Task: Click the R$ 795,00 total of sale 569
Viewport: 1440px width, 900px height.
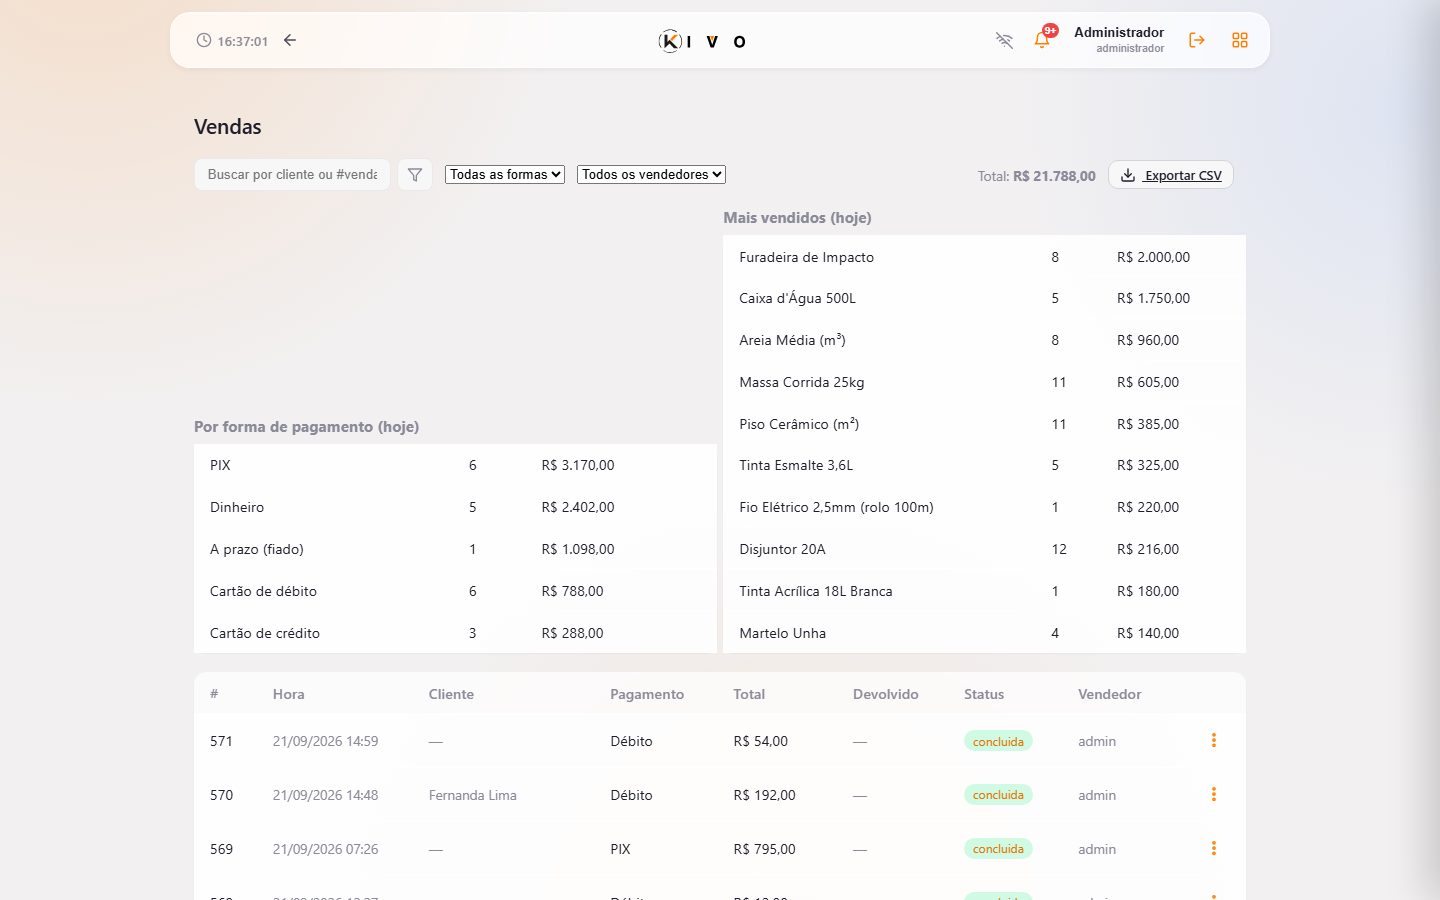Action: point(764,849)
